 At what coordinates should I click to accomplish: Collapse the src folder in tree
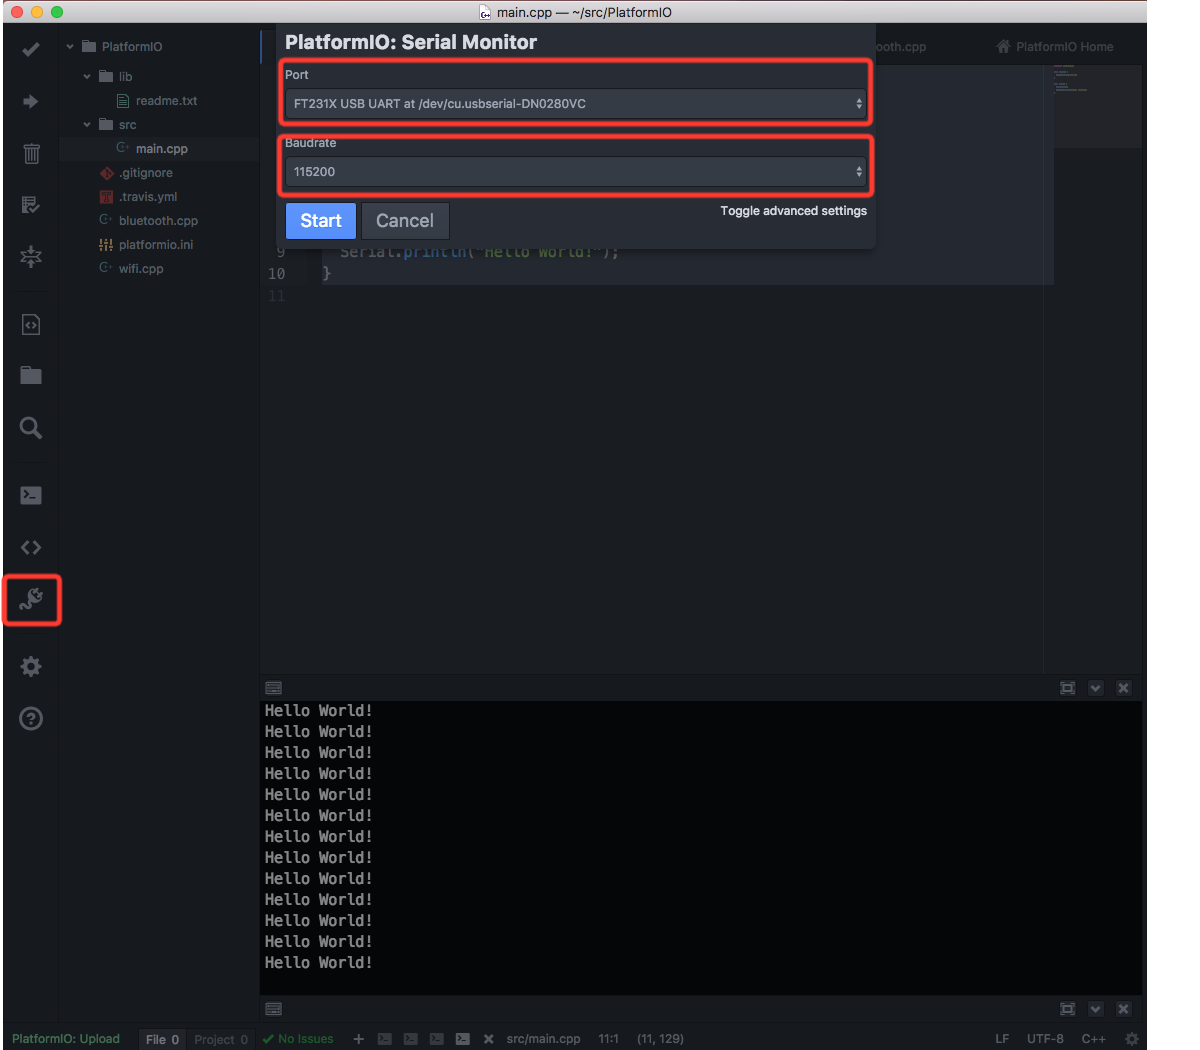point(88,125)
